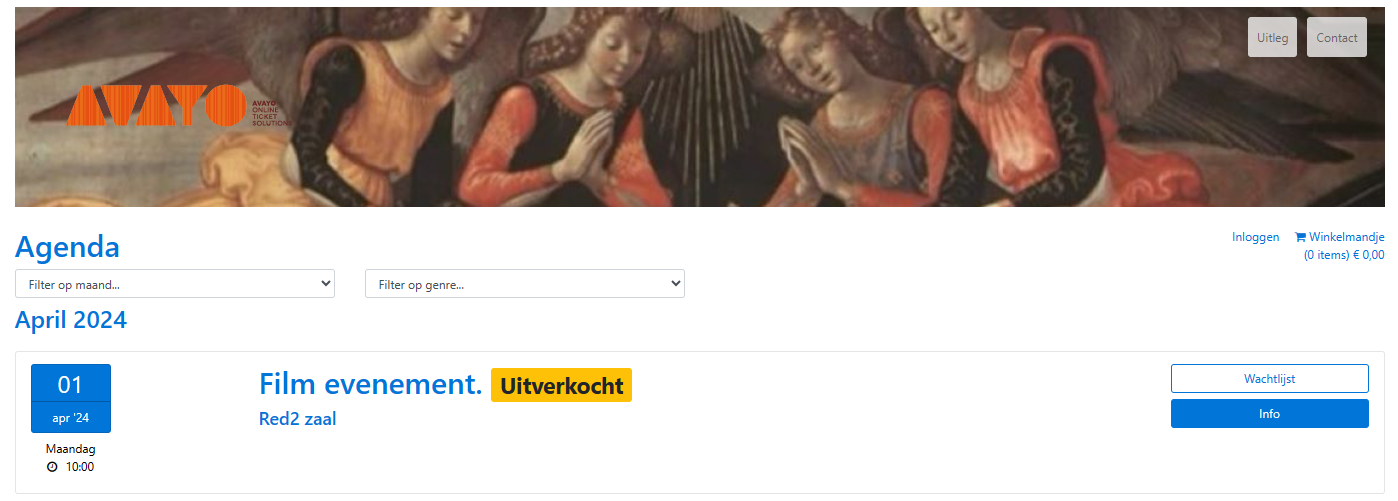Open the Contact page from the banner

[1337, 37]
